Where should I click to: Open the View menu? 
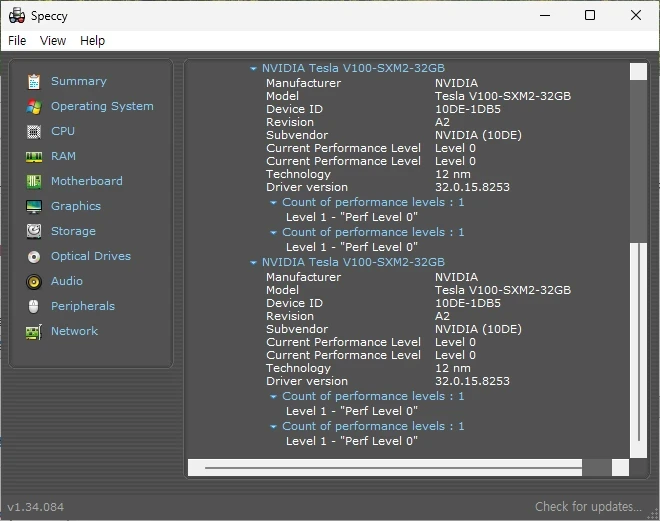click(x=53, y=40)
